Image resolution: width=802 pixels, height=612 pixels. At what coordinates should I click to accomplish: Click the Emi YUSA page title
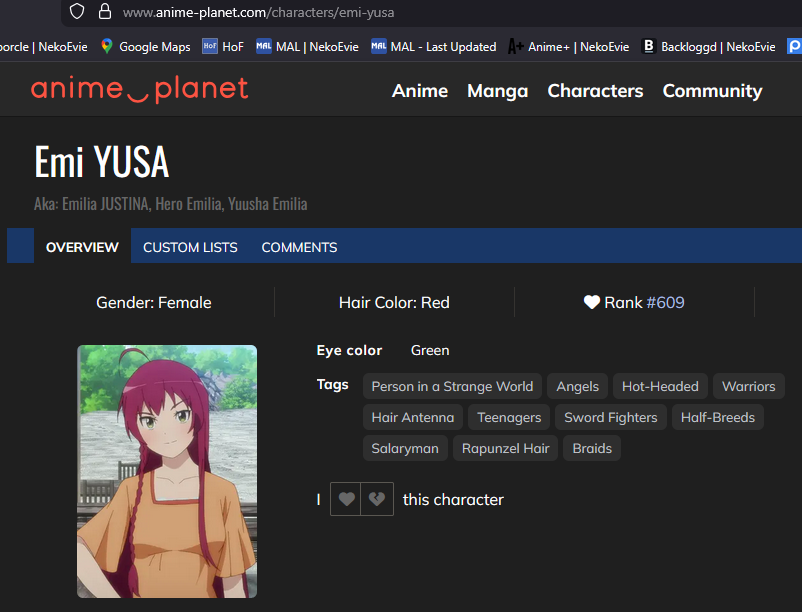click(102, 162)
